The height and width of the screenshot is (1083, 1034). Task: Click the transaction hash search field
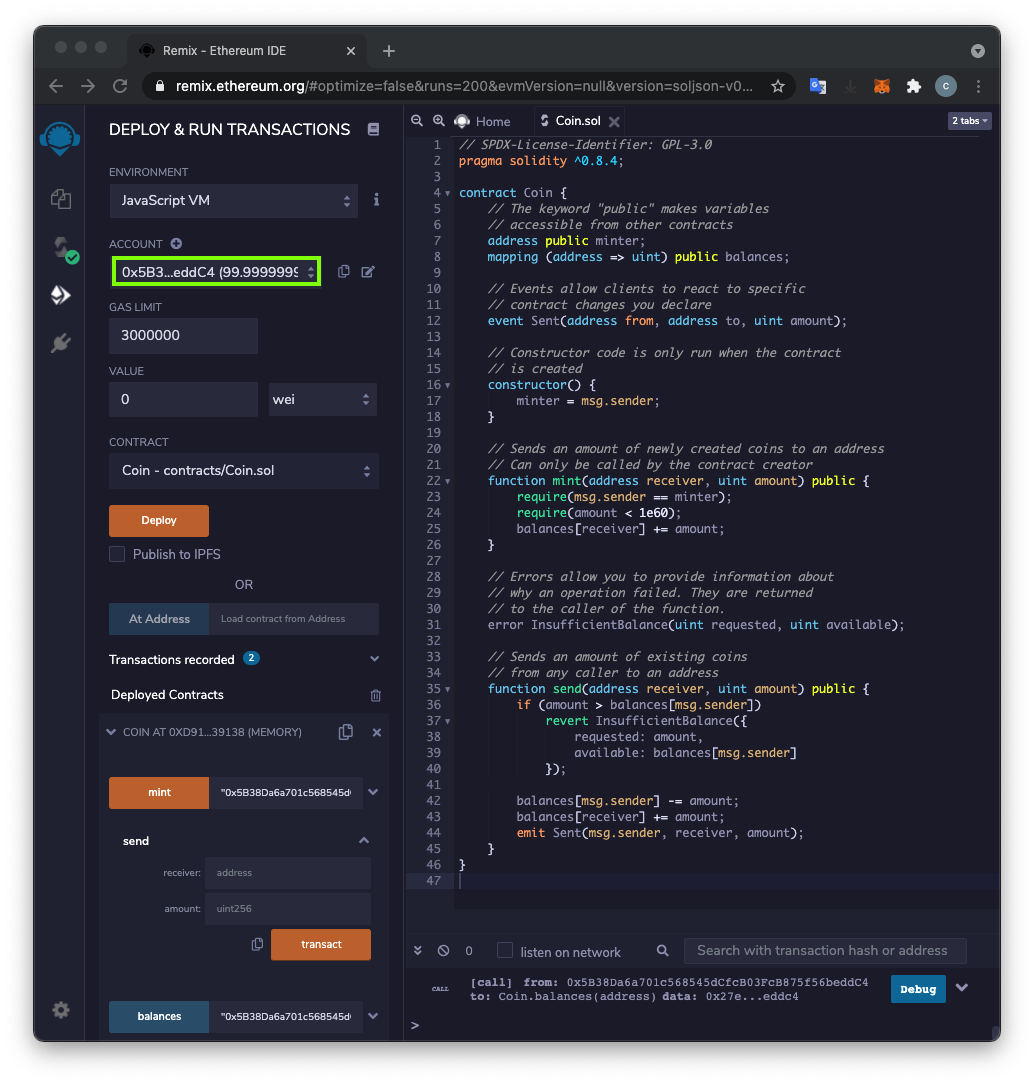824,951
